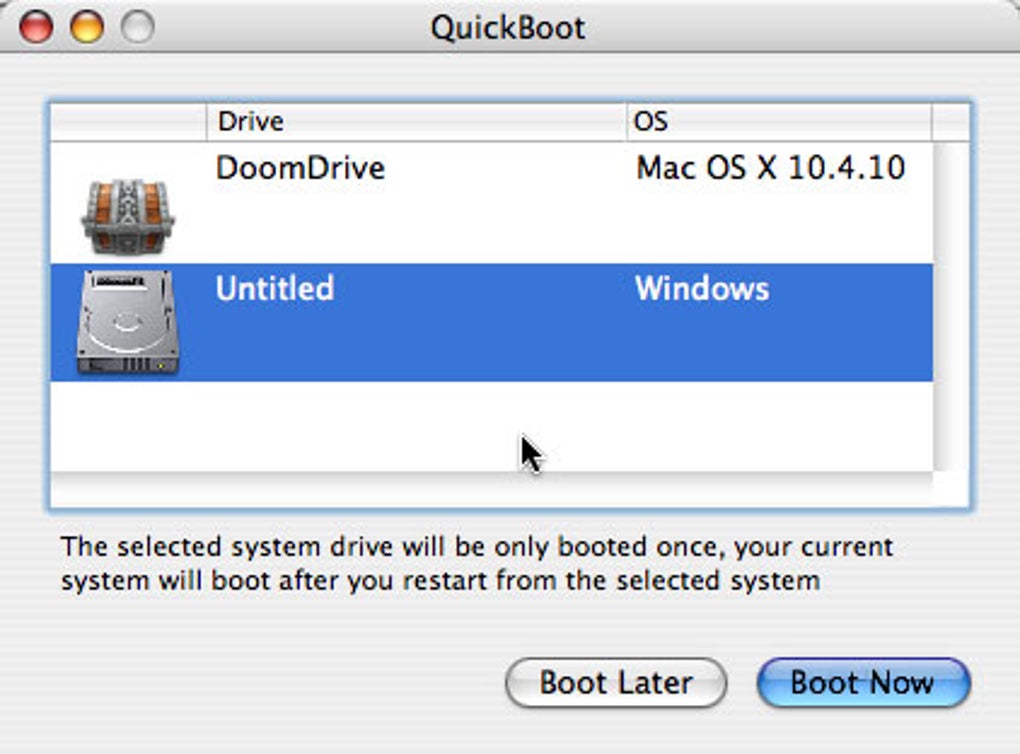The height and width of the screenshot is (754, 1020).
Task: Click the gray zoom window button
Action: click(137, 27)
